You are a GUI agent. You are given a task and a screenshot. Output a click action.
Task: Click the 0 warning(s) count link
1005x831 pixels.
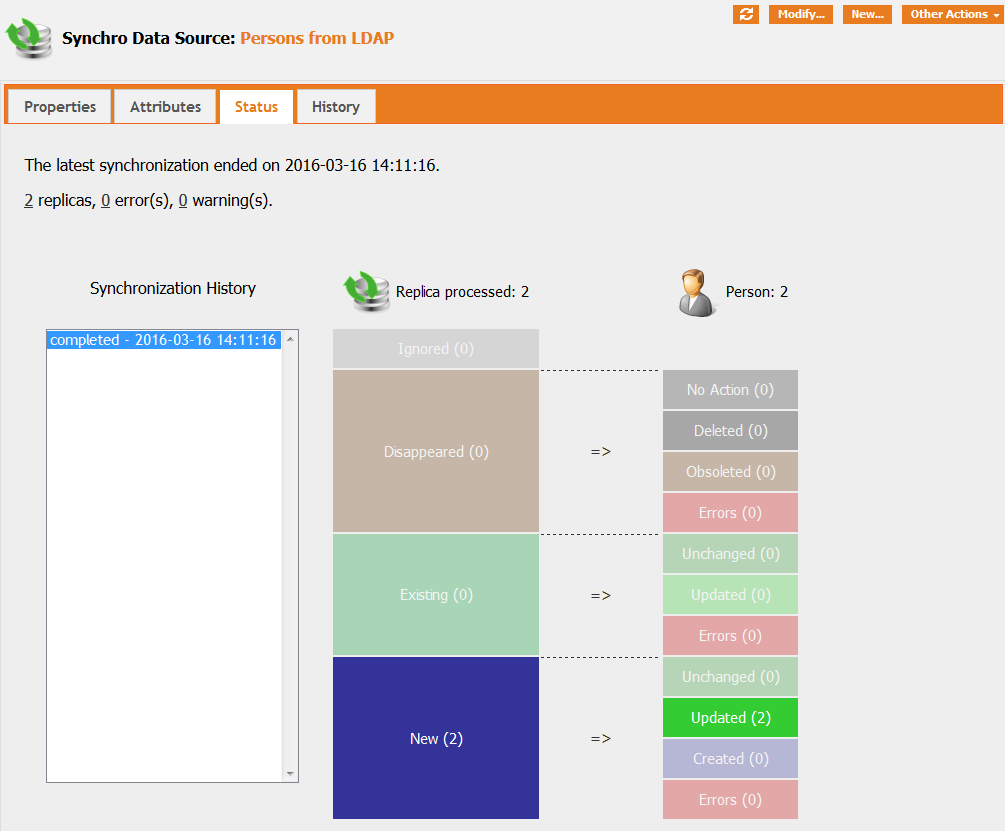tap(183, 200)
